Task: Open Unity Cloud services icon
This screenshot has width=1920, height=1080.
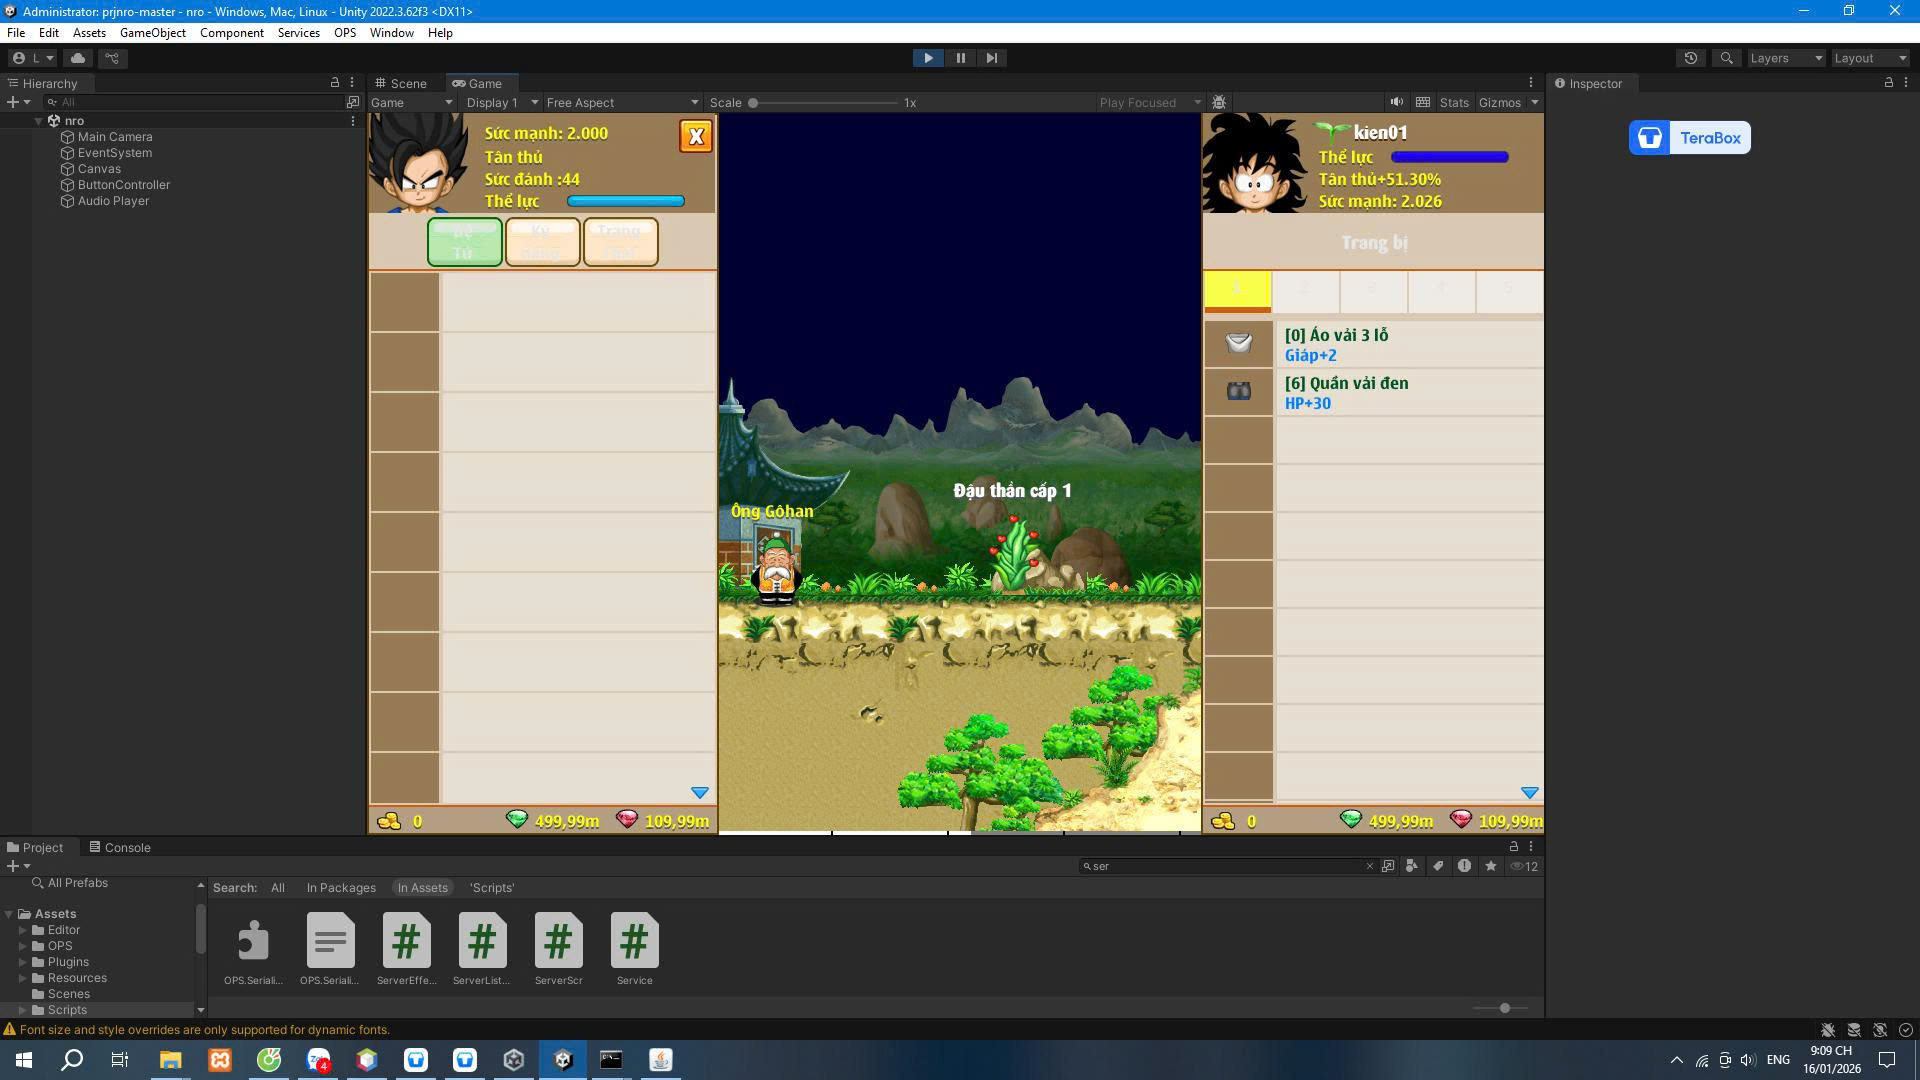Action: pyautogui.click(x=78, y=58)
